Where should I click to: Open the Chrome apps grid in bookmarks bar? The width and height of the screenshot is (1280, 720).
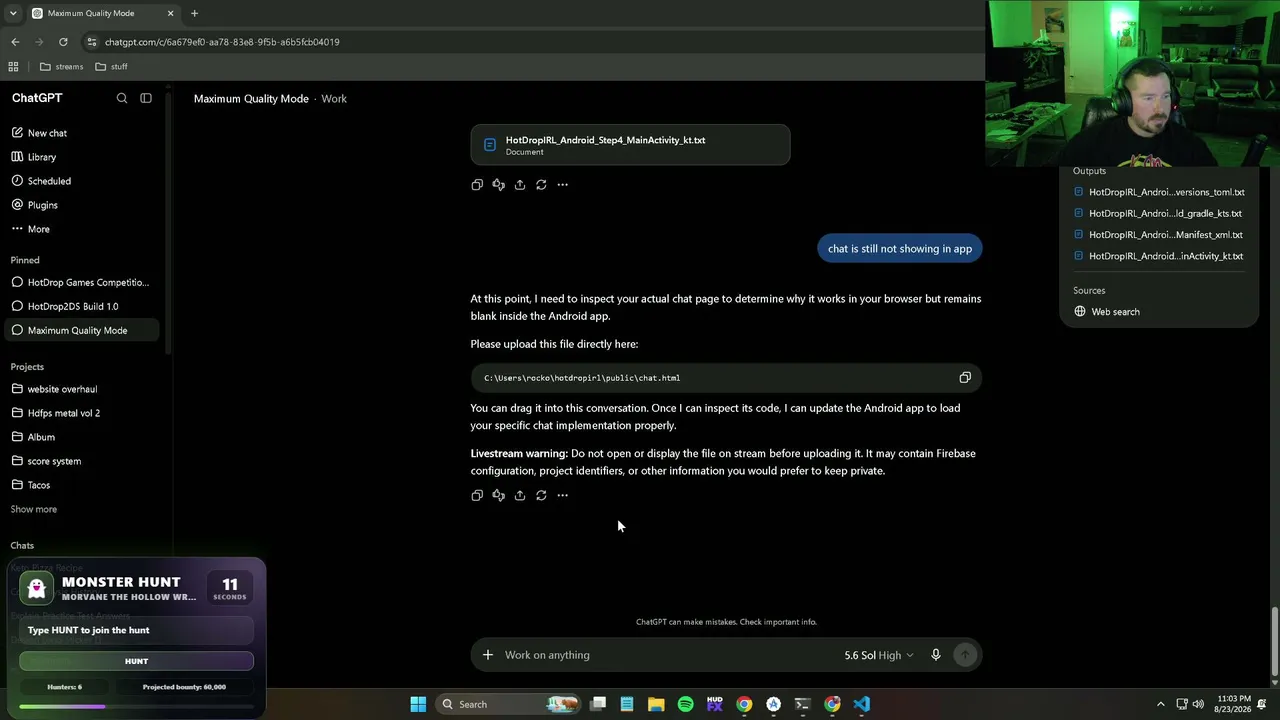pyautogui.click(x=13, y=67)
